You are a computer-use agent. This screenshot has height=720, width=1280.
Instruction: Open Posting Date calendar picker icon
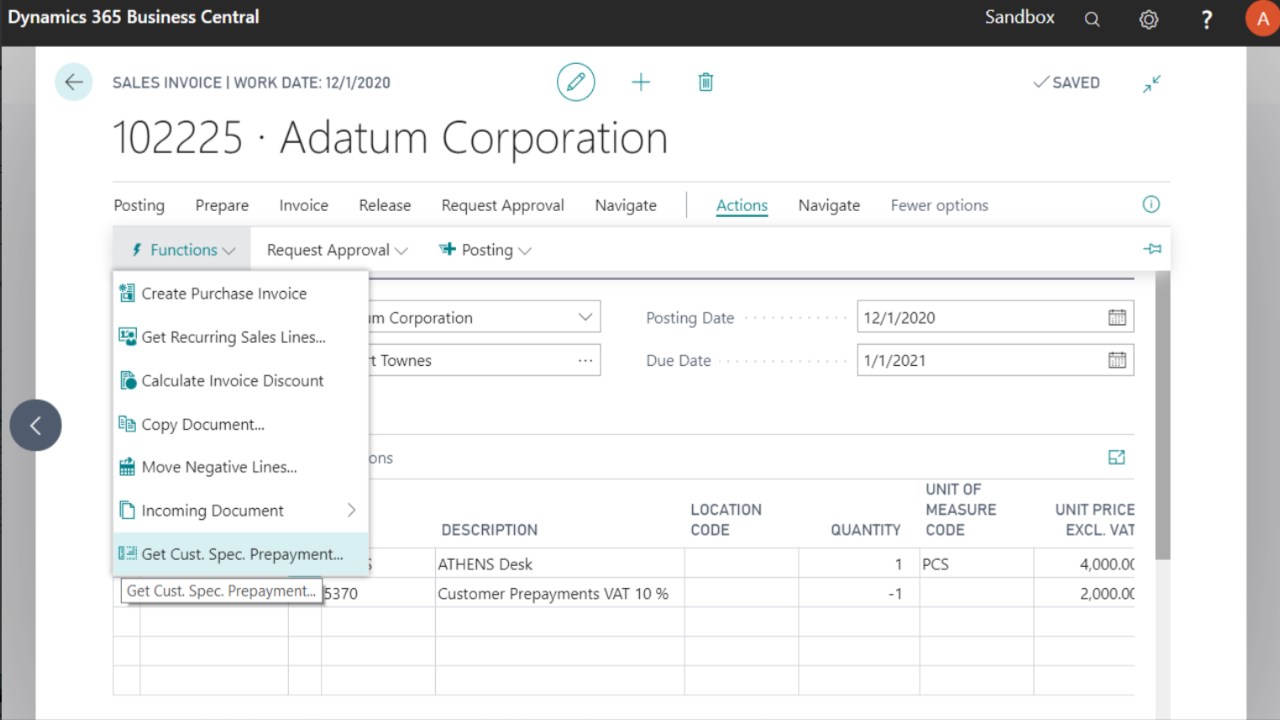click(x=1117, y=317)
